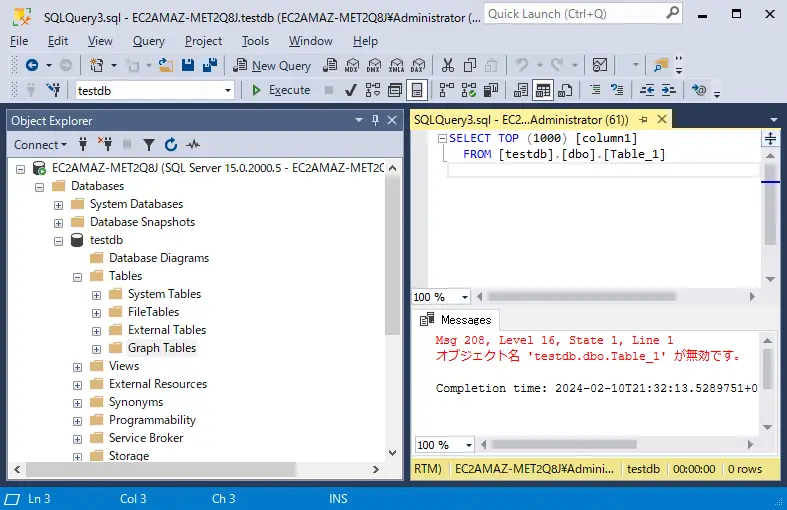The image size is (787, 510).
Task: Switch output to Results to File
Action: (565, 90)
